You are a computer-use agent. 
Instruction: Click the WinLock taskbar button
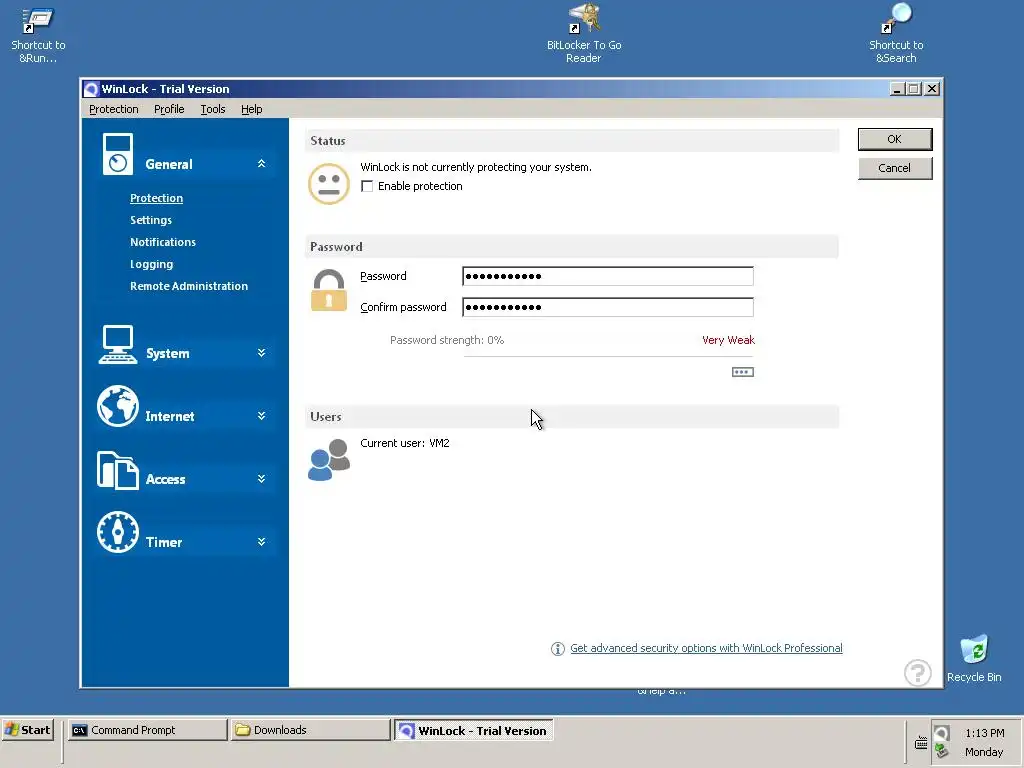pyautogui.click(x=473, y=730)
